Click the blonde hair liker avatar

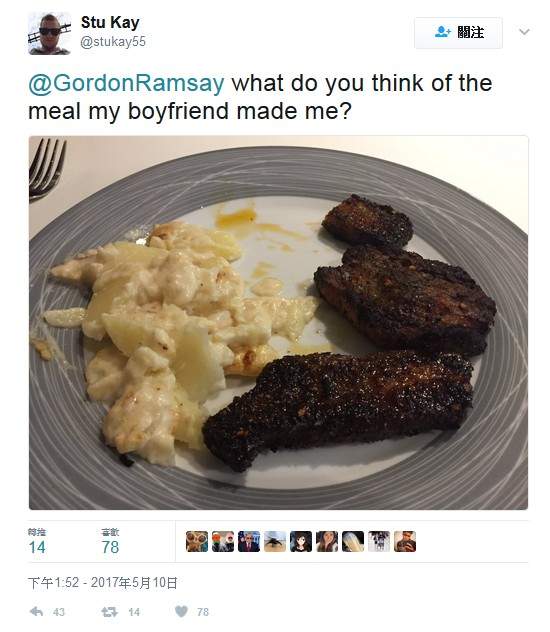[353, 541]
